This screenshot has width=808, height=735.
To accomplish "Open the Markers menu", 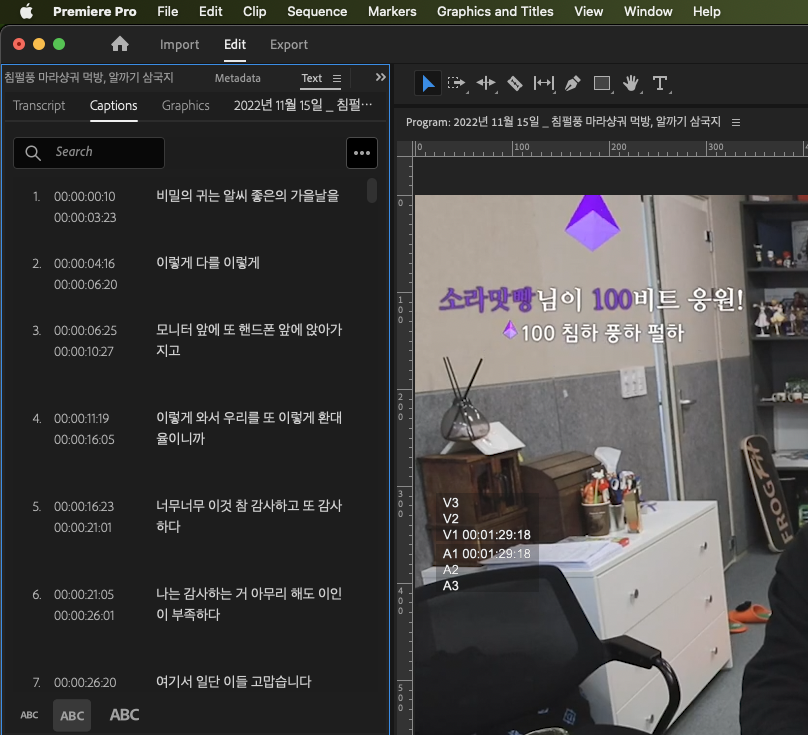I will pos(392,11).
